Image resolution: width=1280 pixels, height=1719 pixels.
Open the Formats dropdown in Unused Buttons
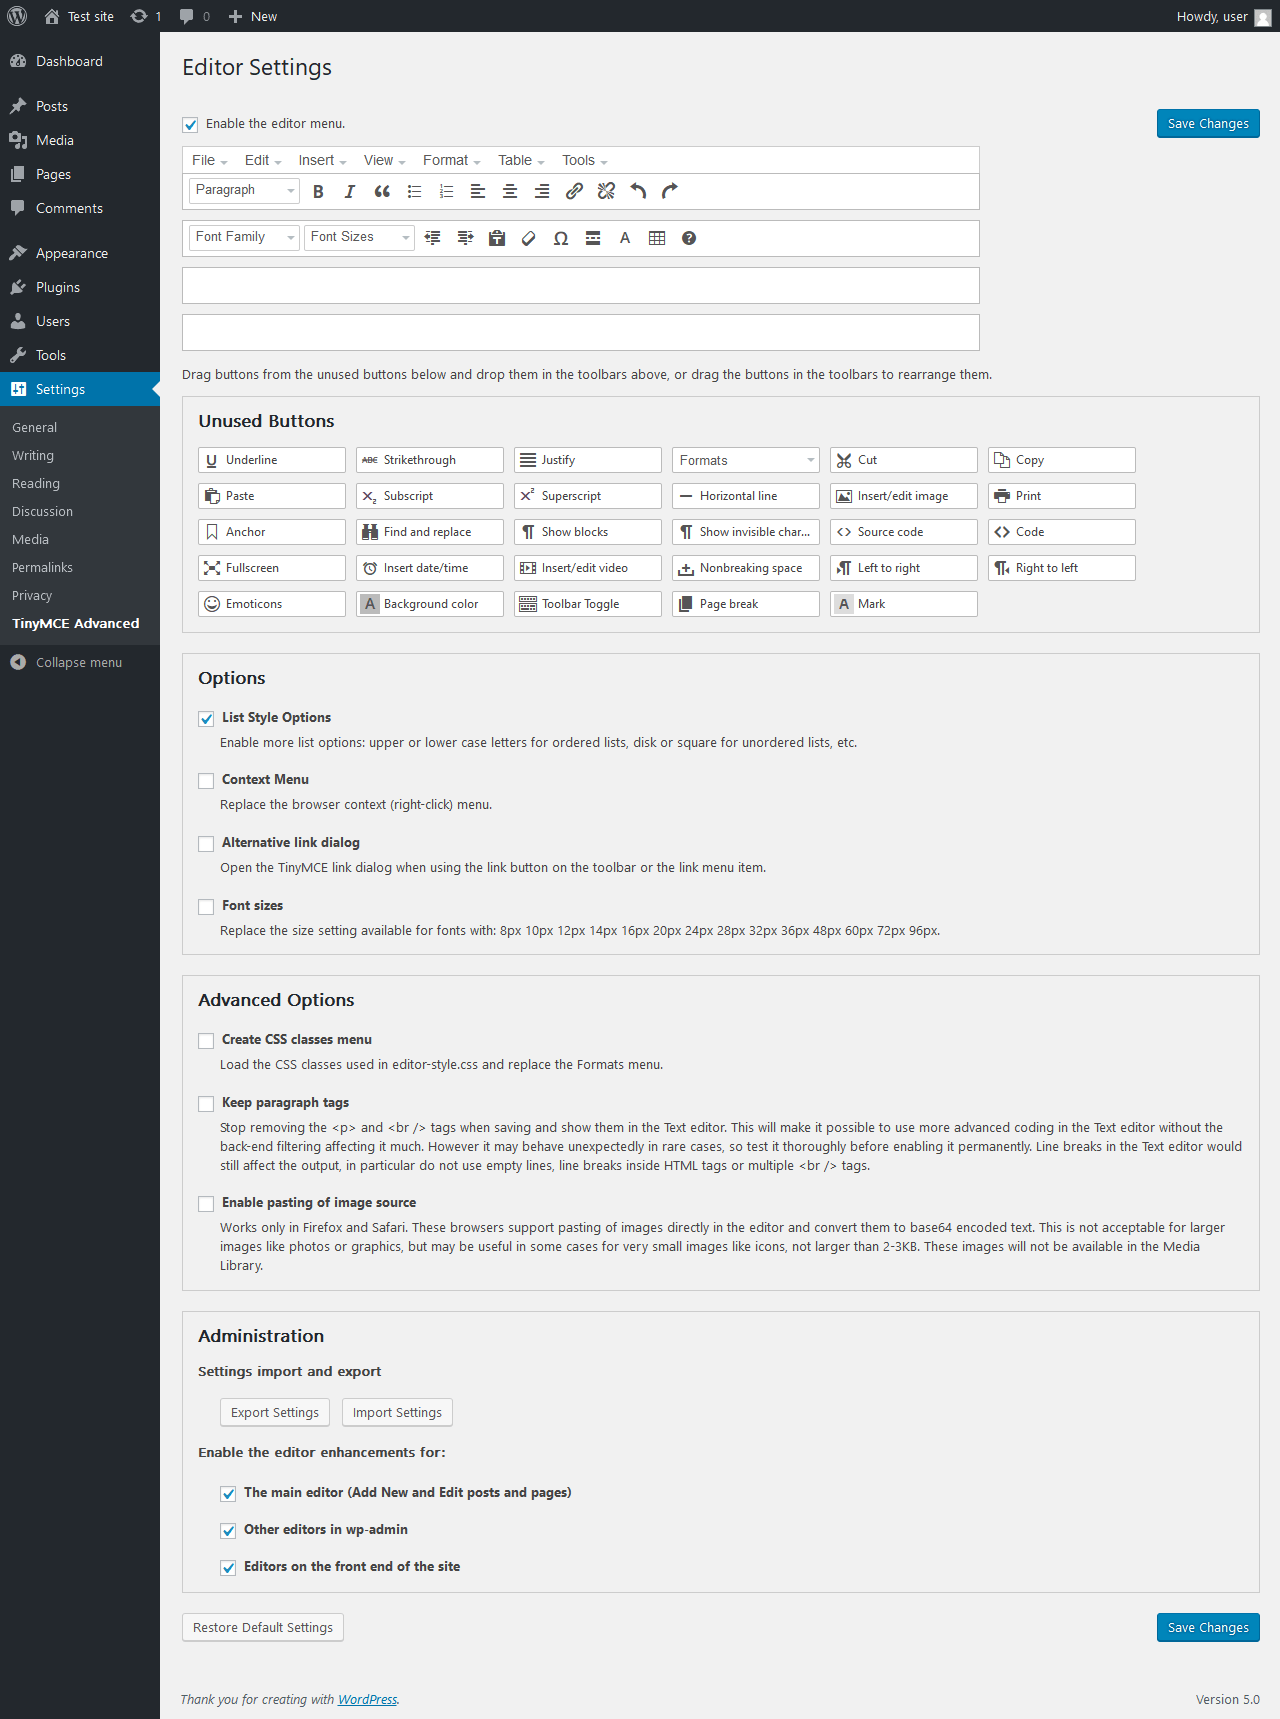point(746,460)
